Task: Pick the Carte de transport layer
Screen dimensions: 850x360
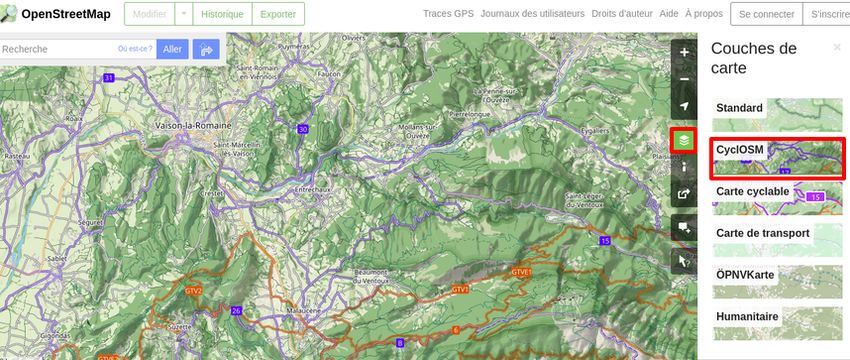Action: (x=777, y=240)
